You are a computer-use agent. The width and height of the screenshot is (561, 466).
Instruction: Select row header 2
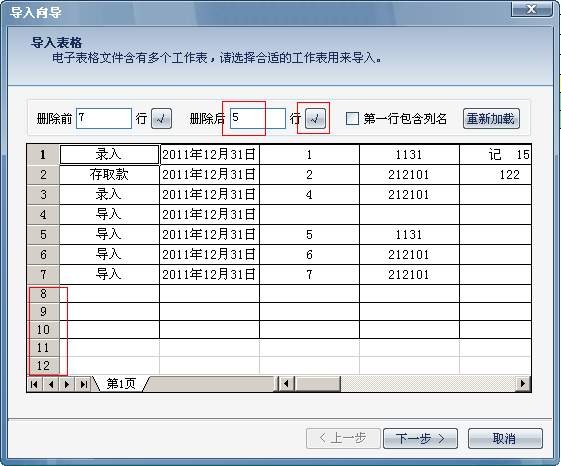click(43, 175)
